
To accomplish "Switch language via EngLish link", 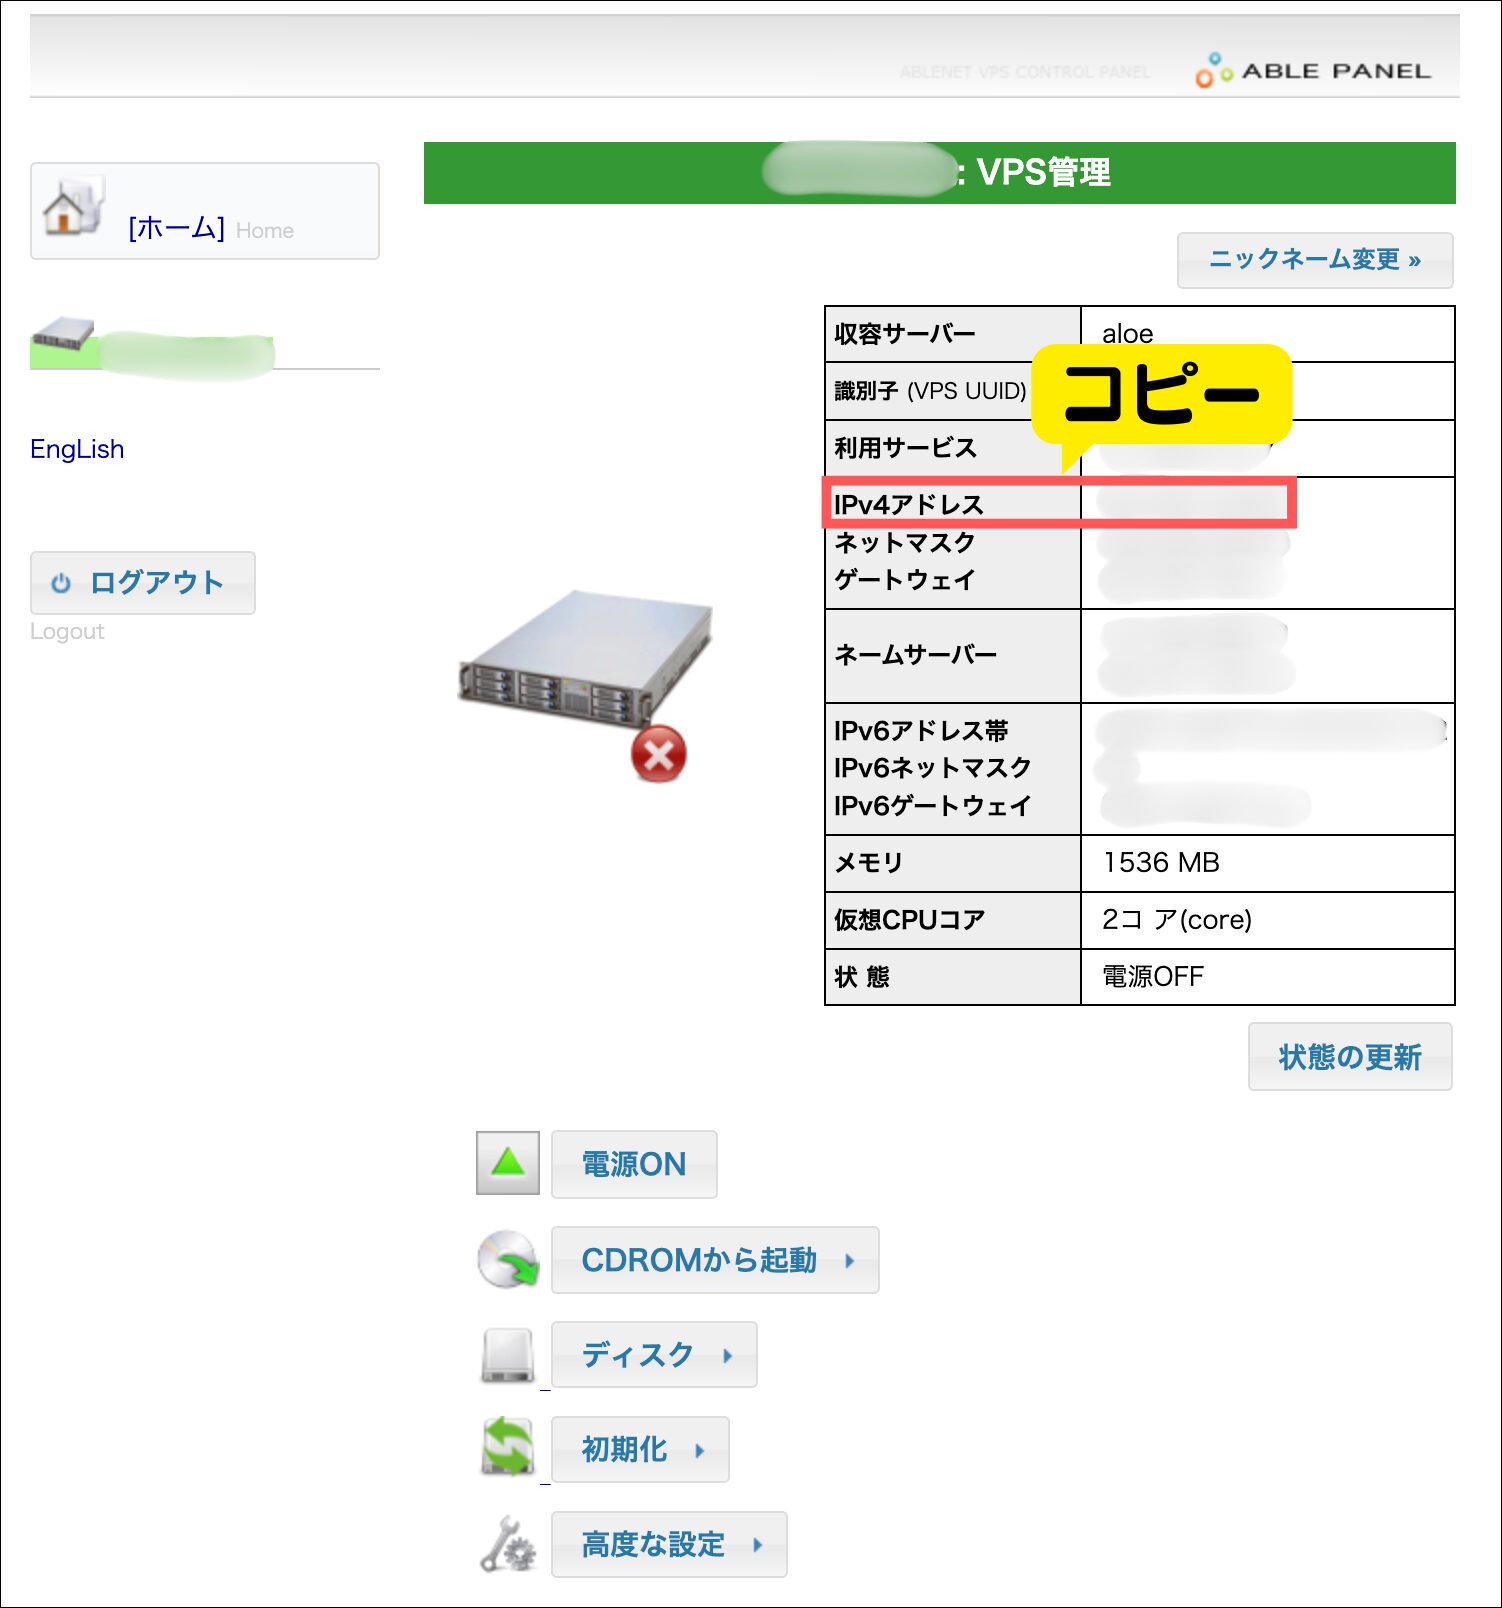I will 77,449.
